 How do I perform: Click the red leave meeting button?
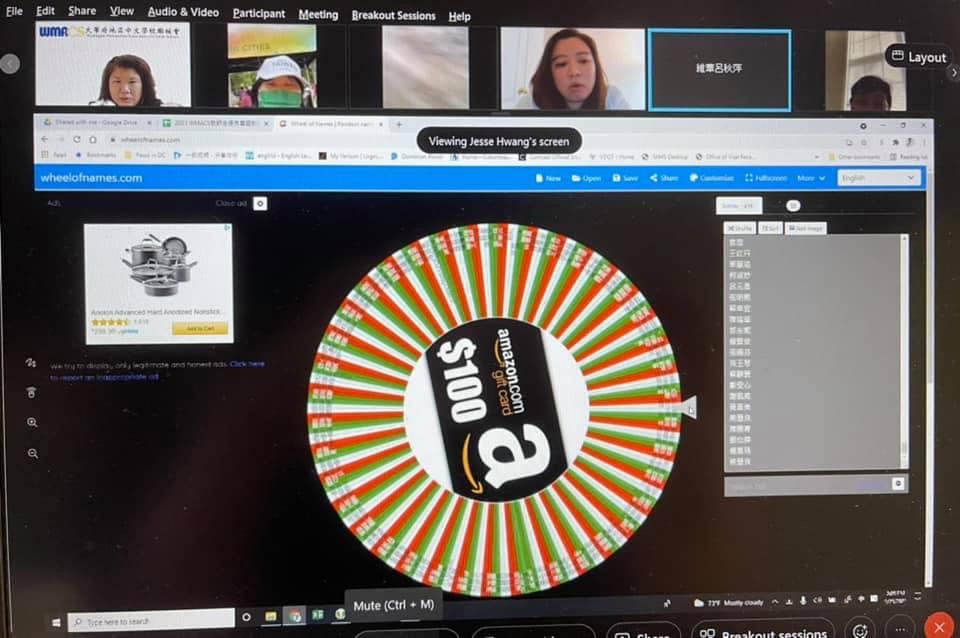pos(937,627)
